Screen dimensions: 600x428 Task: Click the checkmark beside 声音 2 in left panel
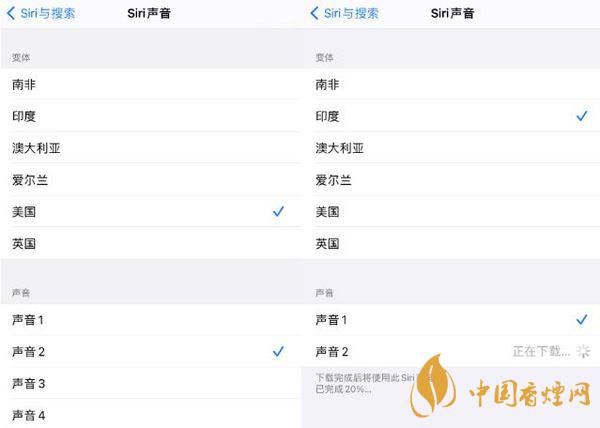[278, 352]
